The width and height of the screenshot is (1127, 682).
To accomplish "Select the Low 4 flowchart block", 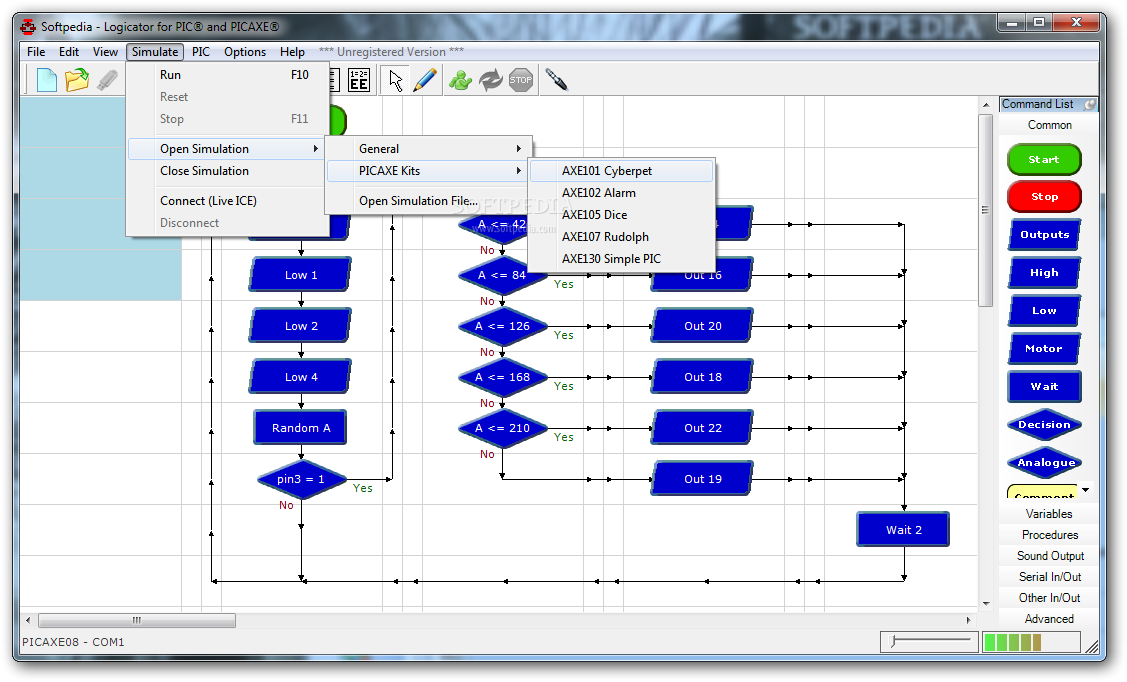I will [300, 377].
